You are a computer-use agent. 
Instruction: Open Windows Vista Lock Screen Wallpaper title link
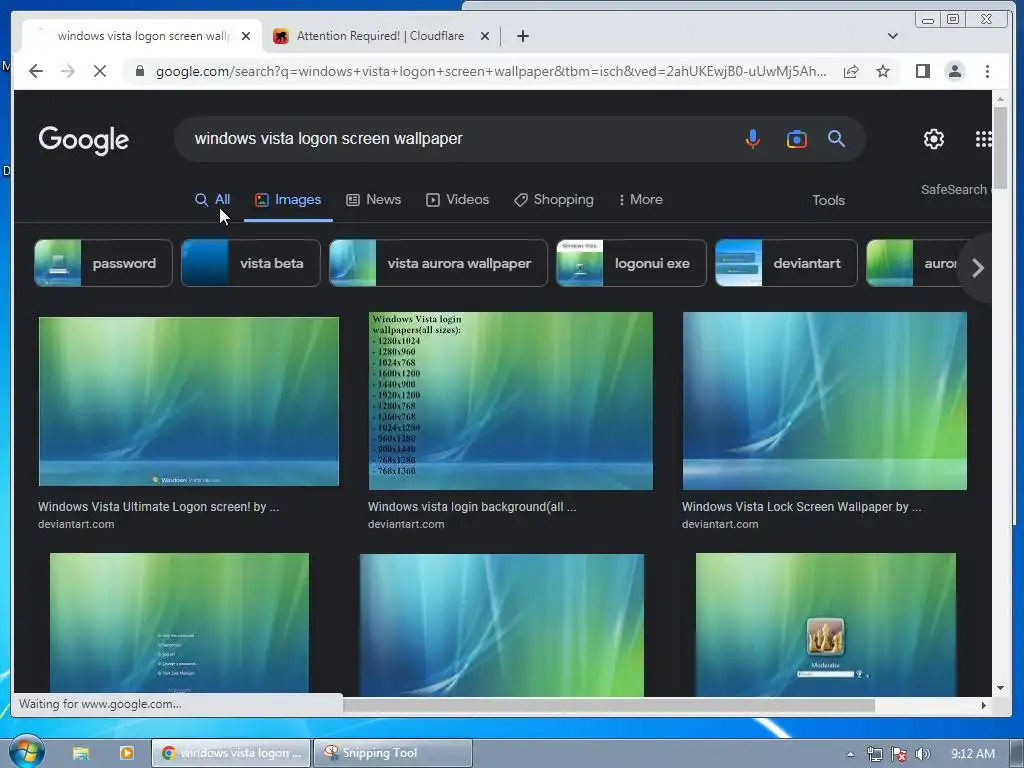coord(802,507)
